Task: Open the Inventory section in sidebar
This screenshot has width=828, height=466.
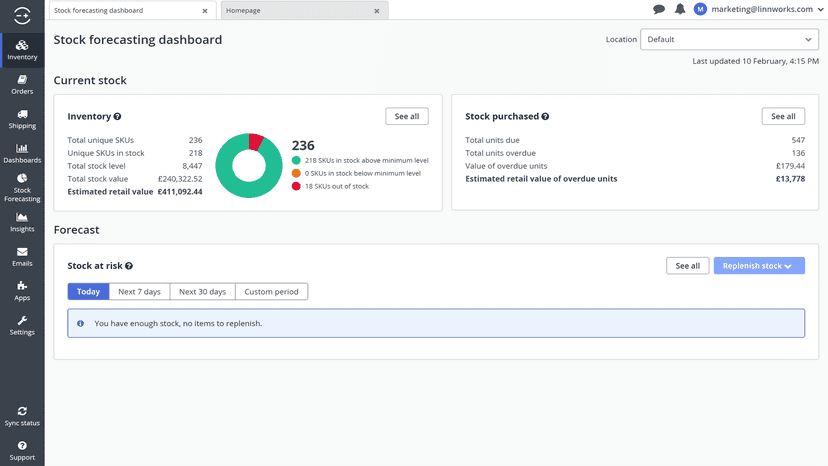Action: [x=22, y=50]
